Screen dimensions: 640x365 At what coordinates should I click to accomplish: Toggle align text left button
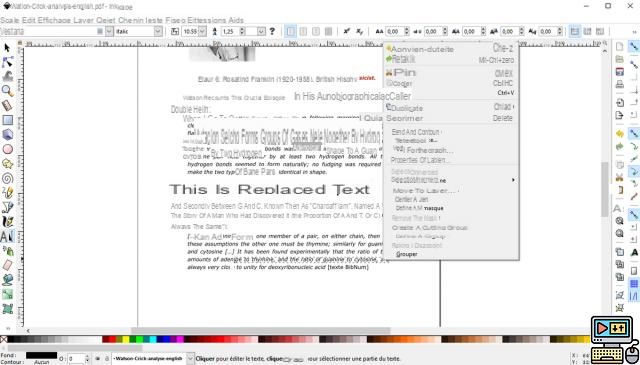(290, 31)
